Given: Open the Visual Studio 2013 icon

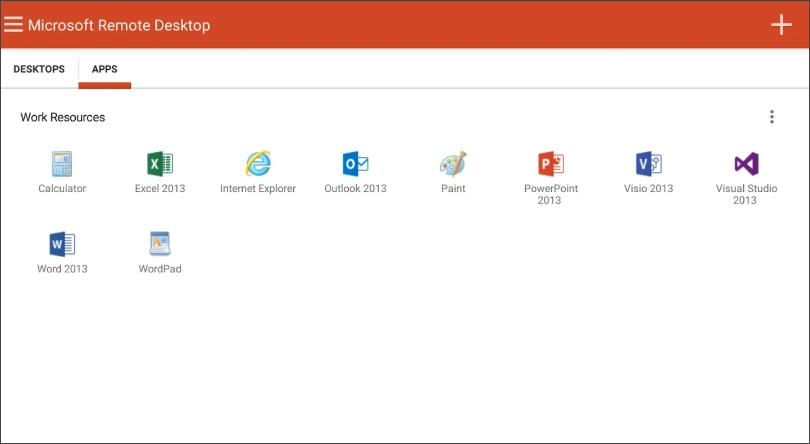Looking at the screenshot, I should pyautogui.click(x=746, y=164).
